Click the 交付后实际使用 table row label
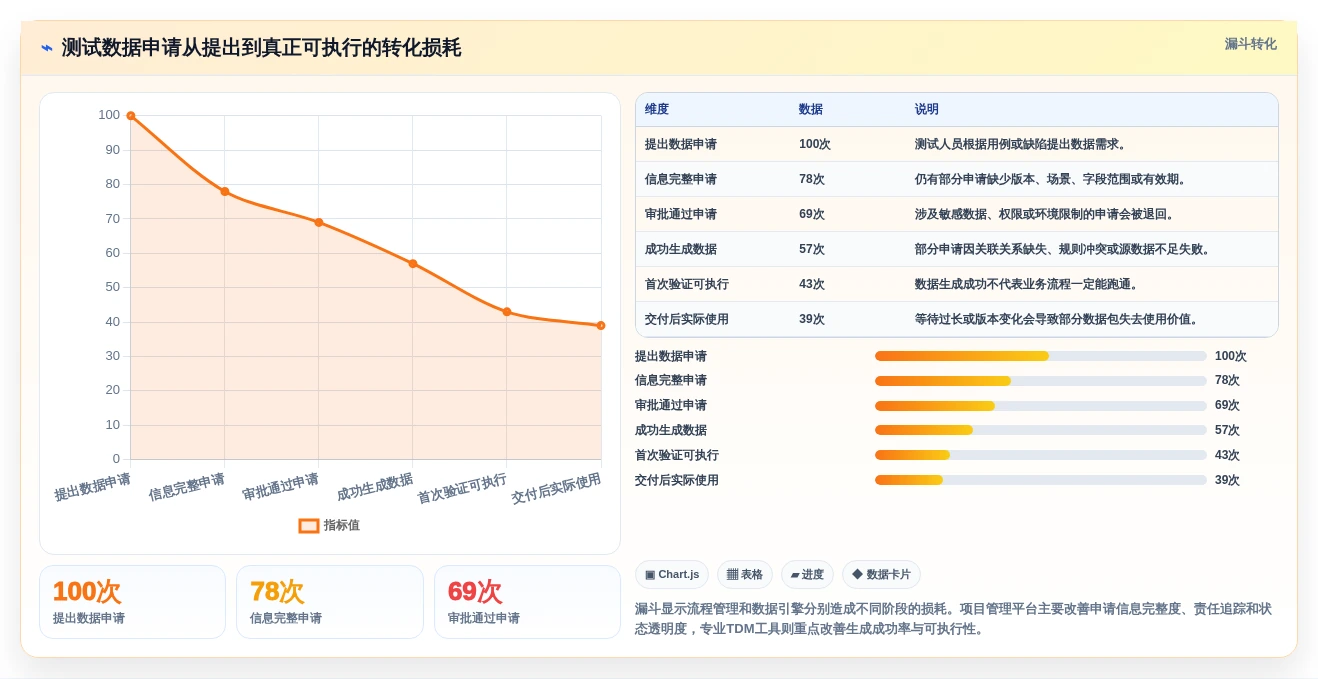Image resolution: width=1318 pixels, height=679 pixels. [687, 319]
